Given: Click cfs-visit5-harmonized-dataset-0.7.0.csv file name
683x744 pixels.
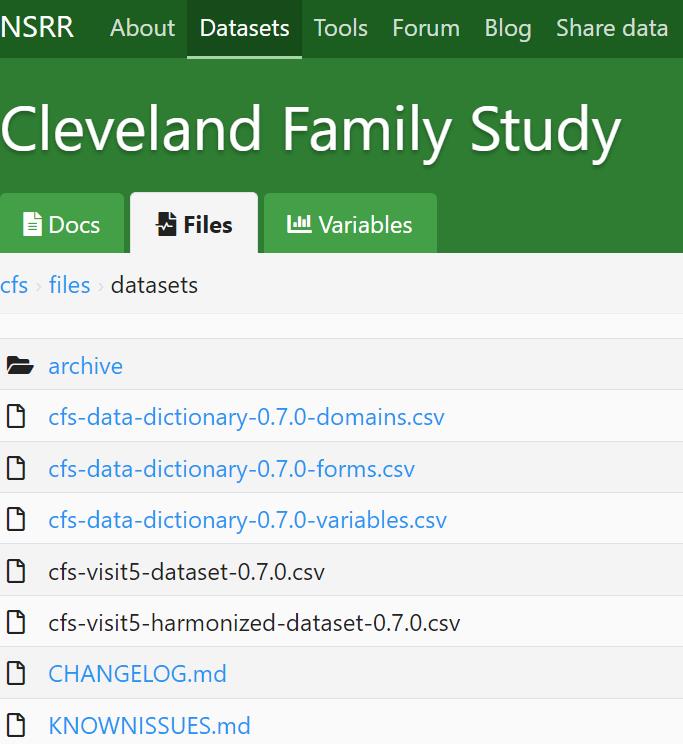Looking at the screenshot, I should pos(254,623).
